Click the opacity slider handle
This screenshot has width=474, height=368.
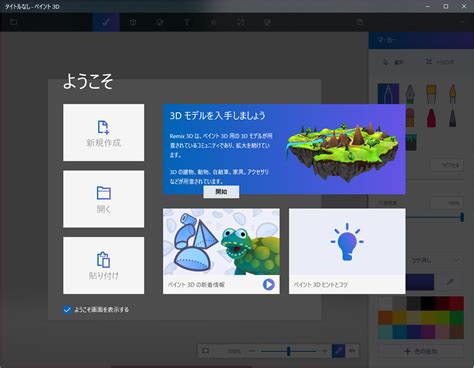click(x=462, y=217)
